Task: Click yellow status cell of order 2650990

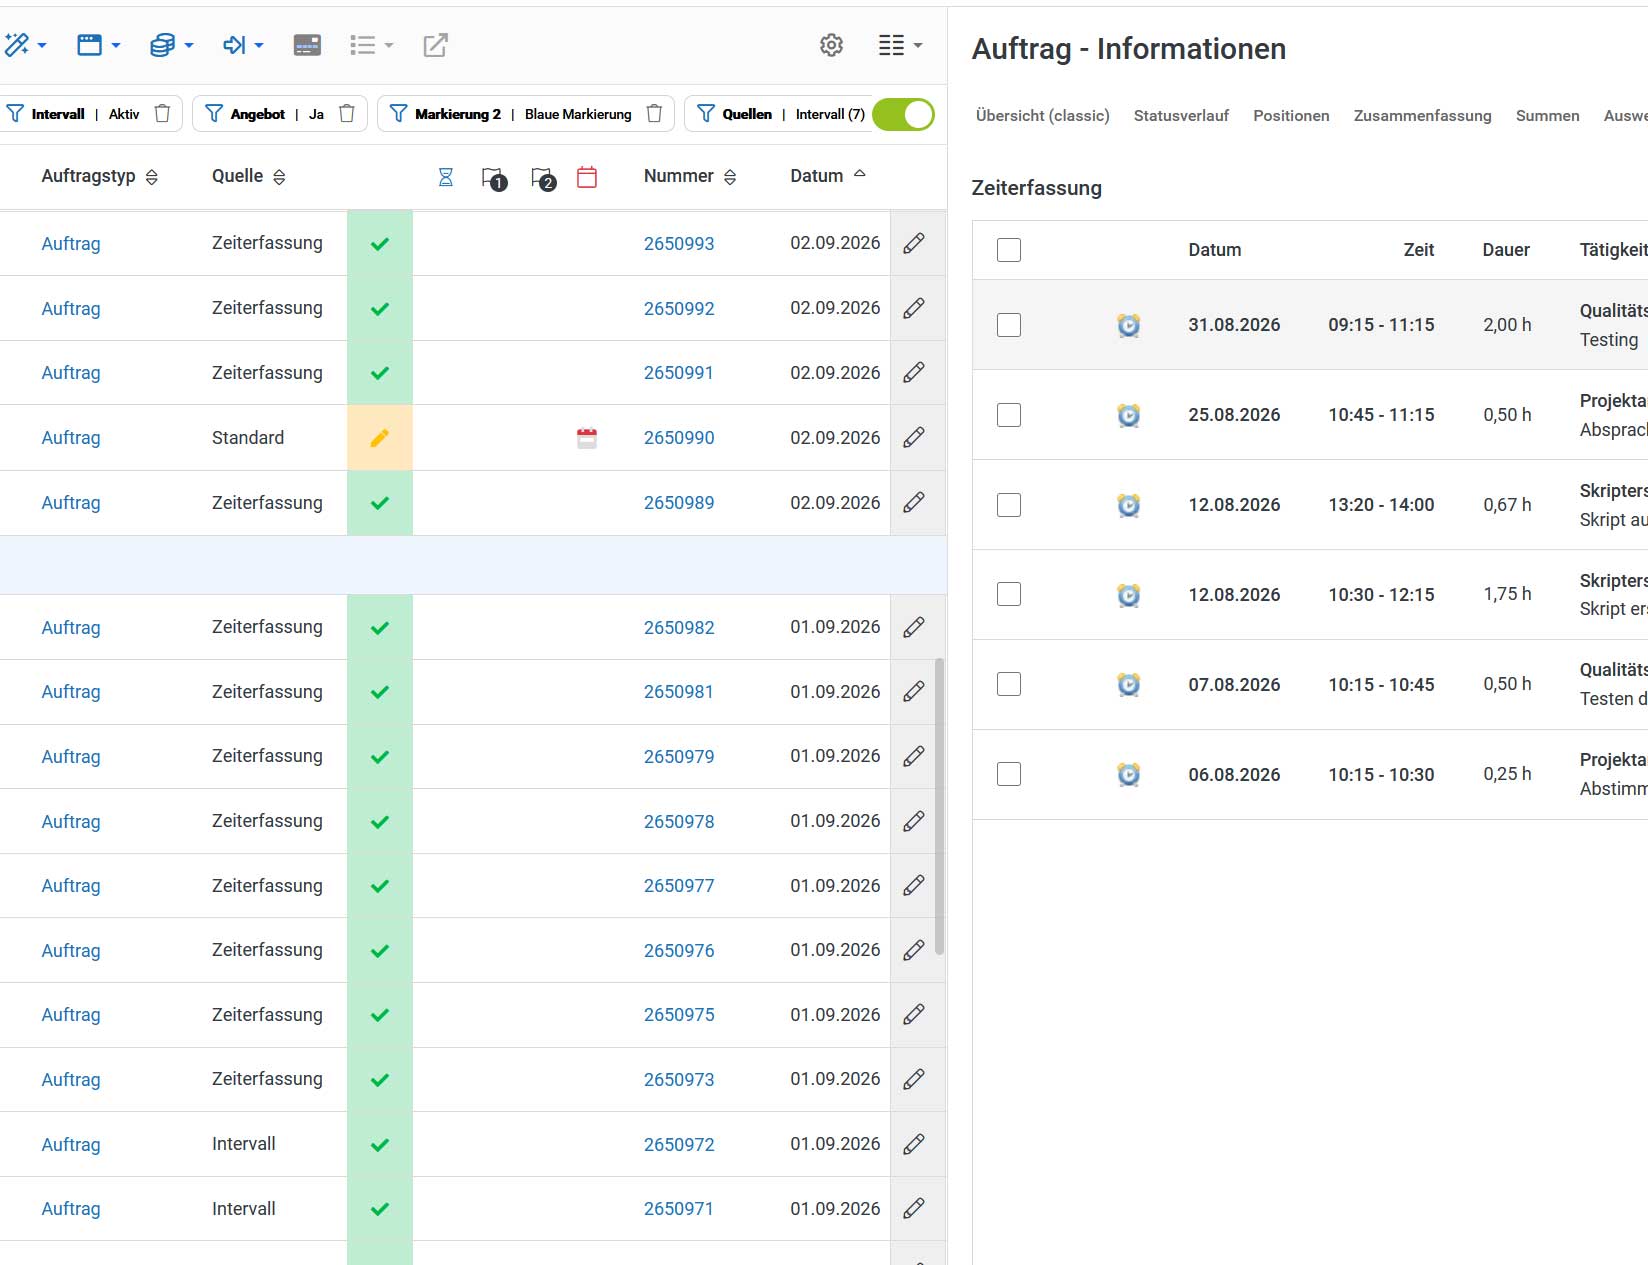Action: pyautogui.click(x=380, y=437)
